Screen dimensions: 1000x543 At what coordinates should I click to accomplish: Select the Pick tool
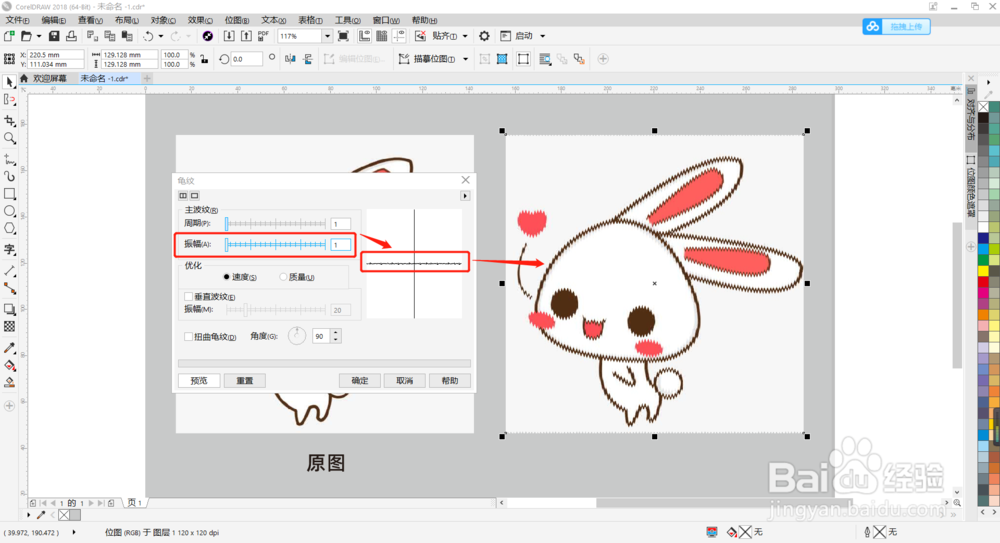(x=10, y=82)
